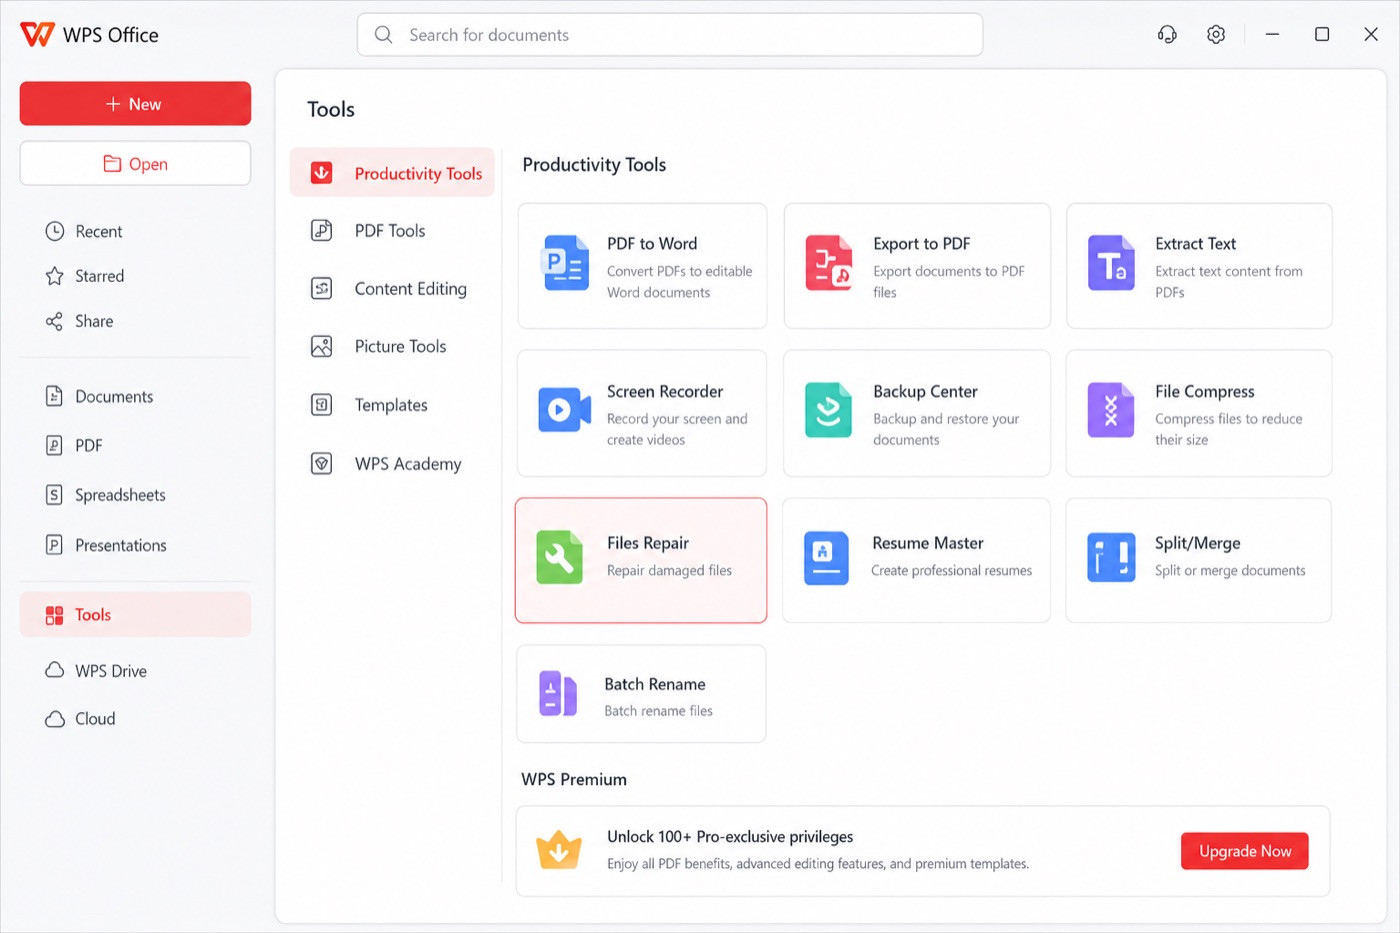Image resolution: width=1400 pixels, height=933 pixels.
Task: Click the Starred star icon
Action: 54,276
